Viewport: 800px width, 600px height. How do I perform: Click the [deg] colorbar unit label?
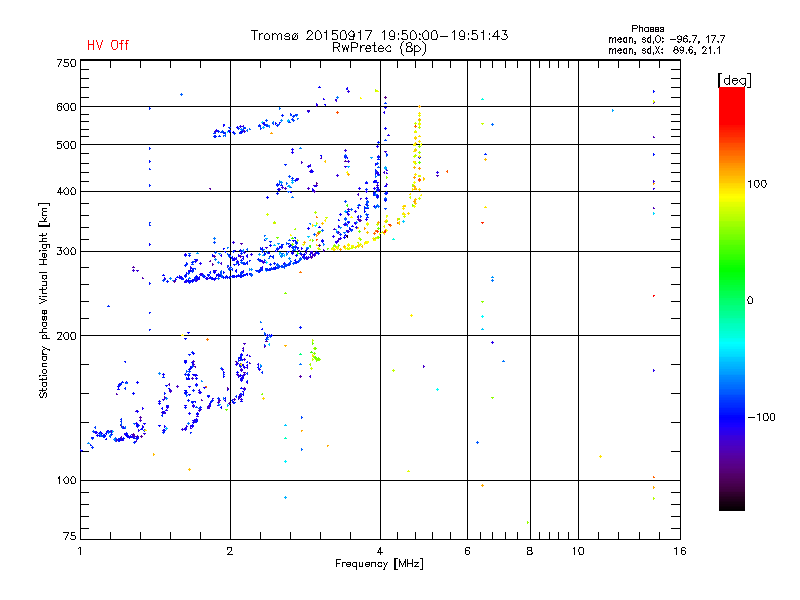click(x=734, y=79)
